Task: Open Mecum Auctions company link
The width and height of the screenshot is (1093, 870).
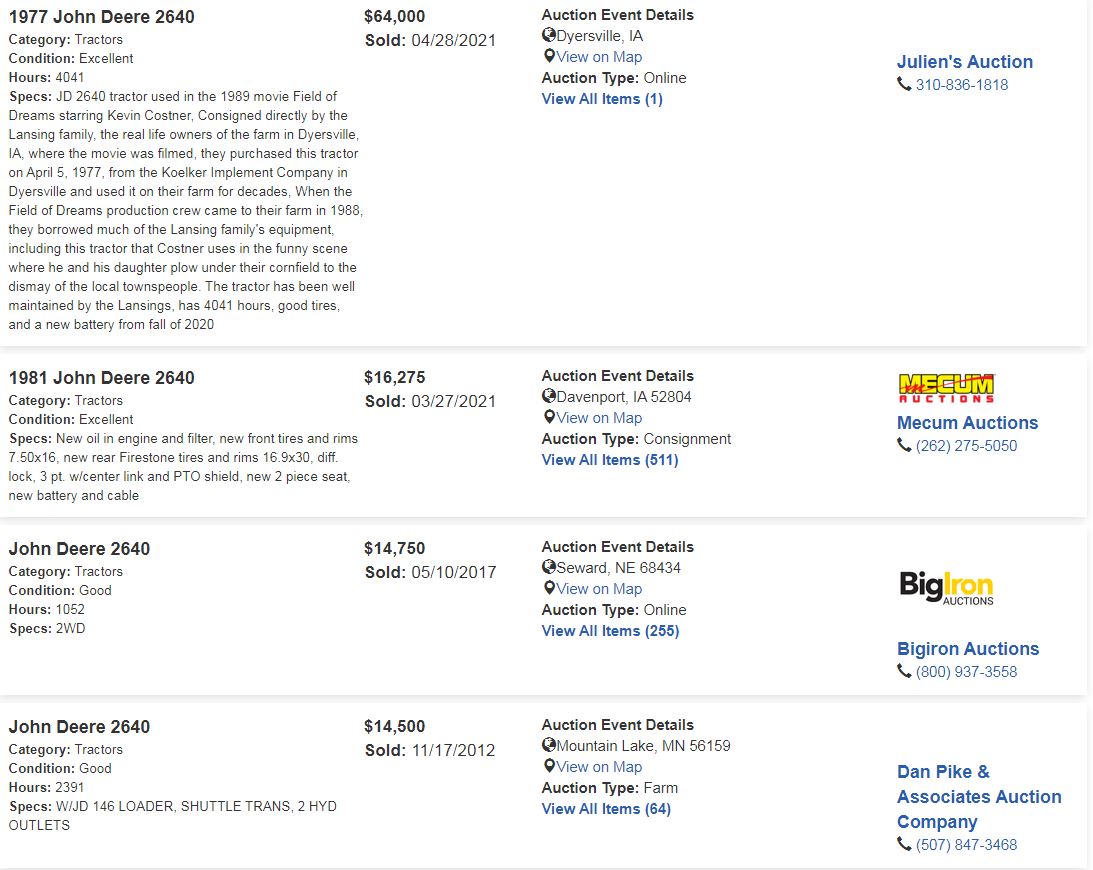Action: click(968, 422)
